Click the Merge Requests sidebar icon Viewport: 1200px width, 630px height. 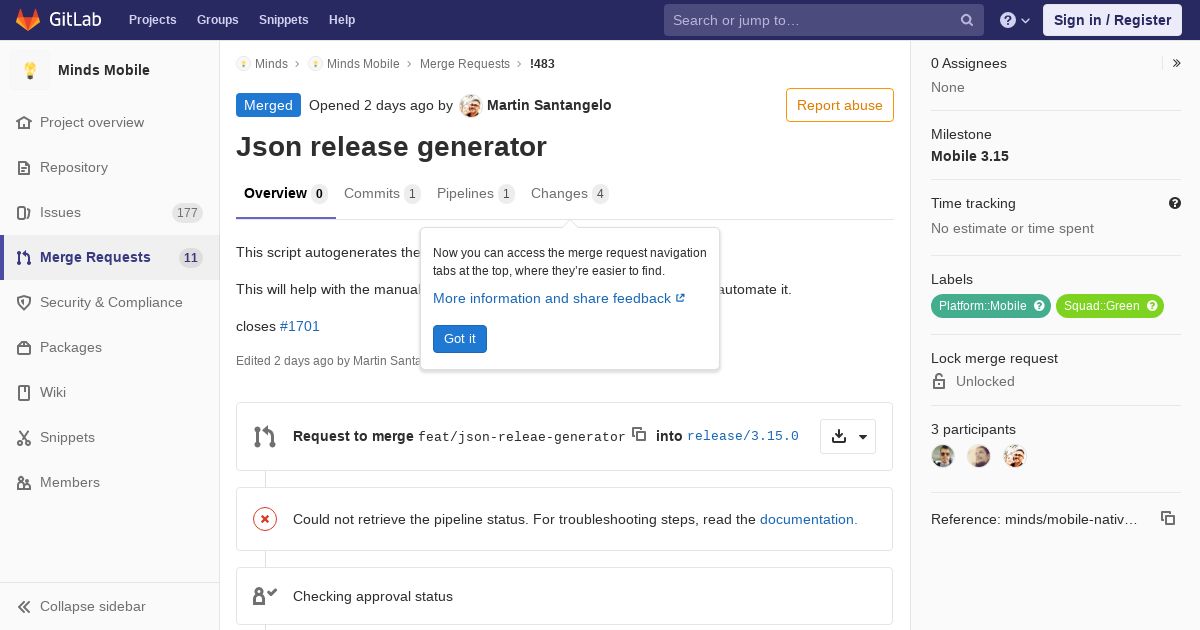click(x=24, y=257)
